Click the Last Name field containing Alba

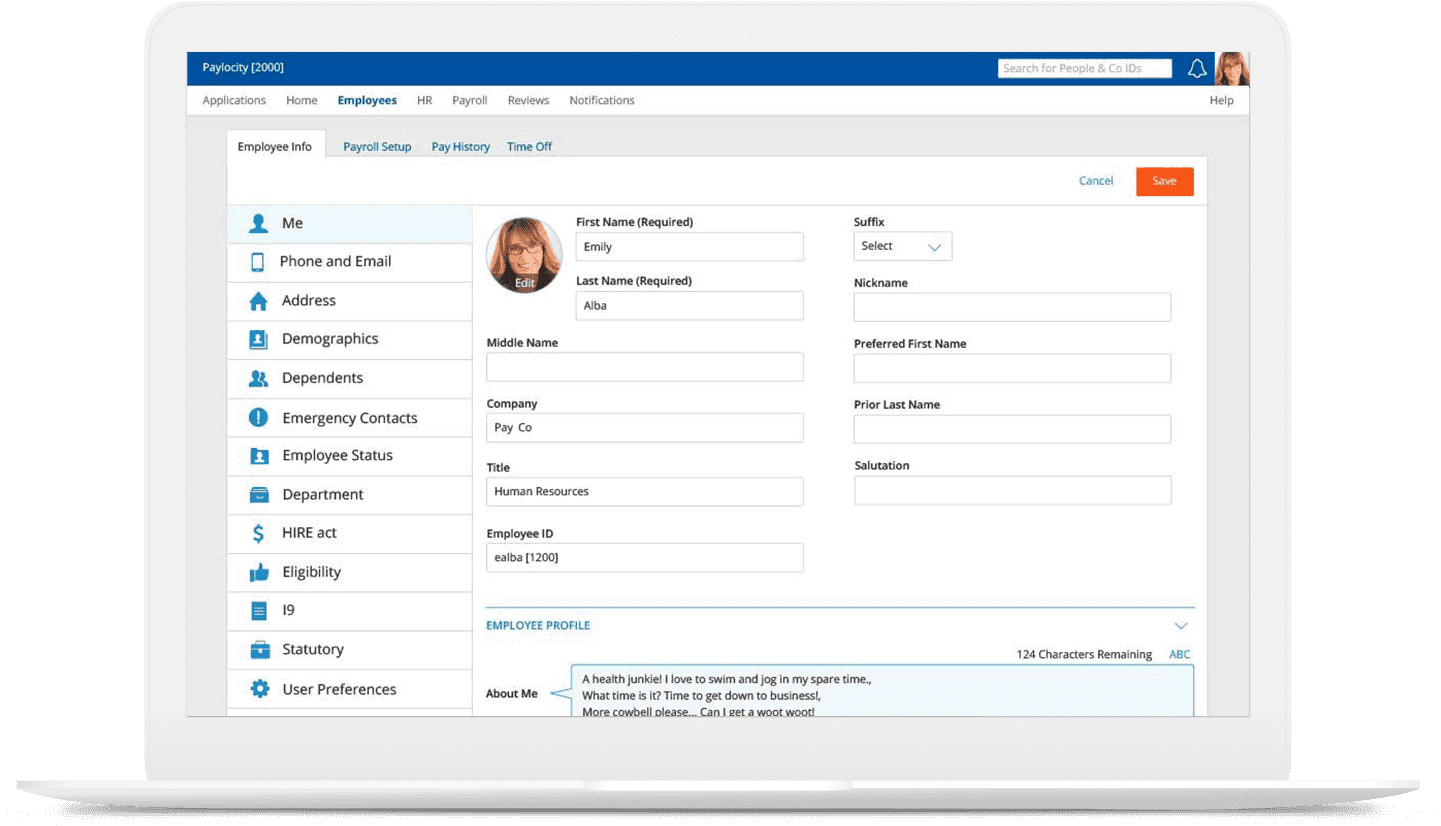689,306
